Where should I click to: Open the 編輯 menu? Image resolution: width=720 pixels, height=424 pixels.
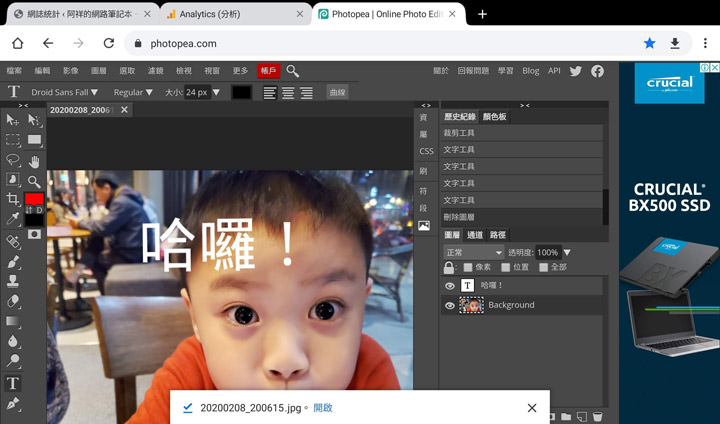(x=42, y=71)
